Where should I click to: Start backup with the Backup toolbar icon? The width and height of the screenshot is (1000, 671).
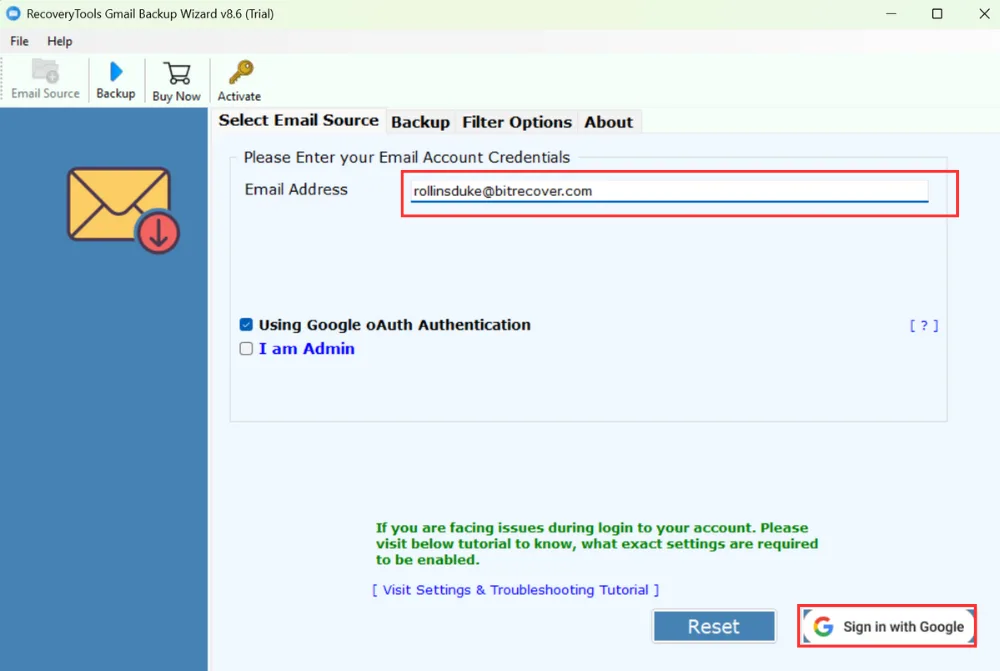[x=115, y=80]
